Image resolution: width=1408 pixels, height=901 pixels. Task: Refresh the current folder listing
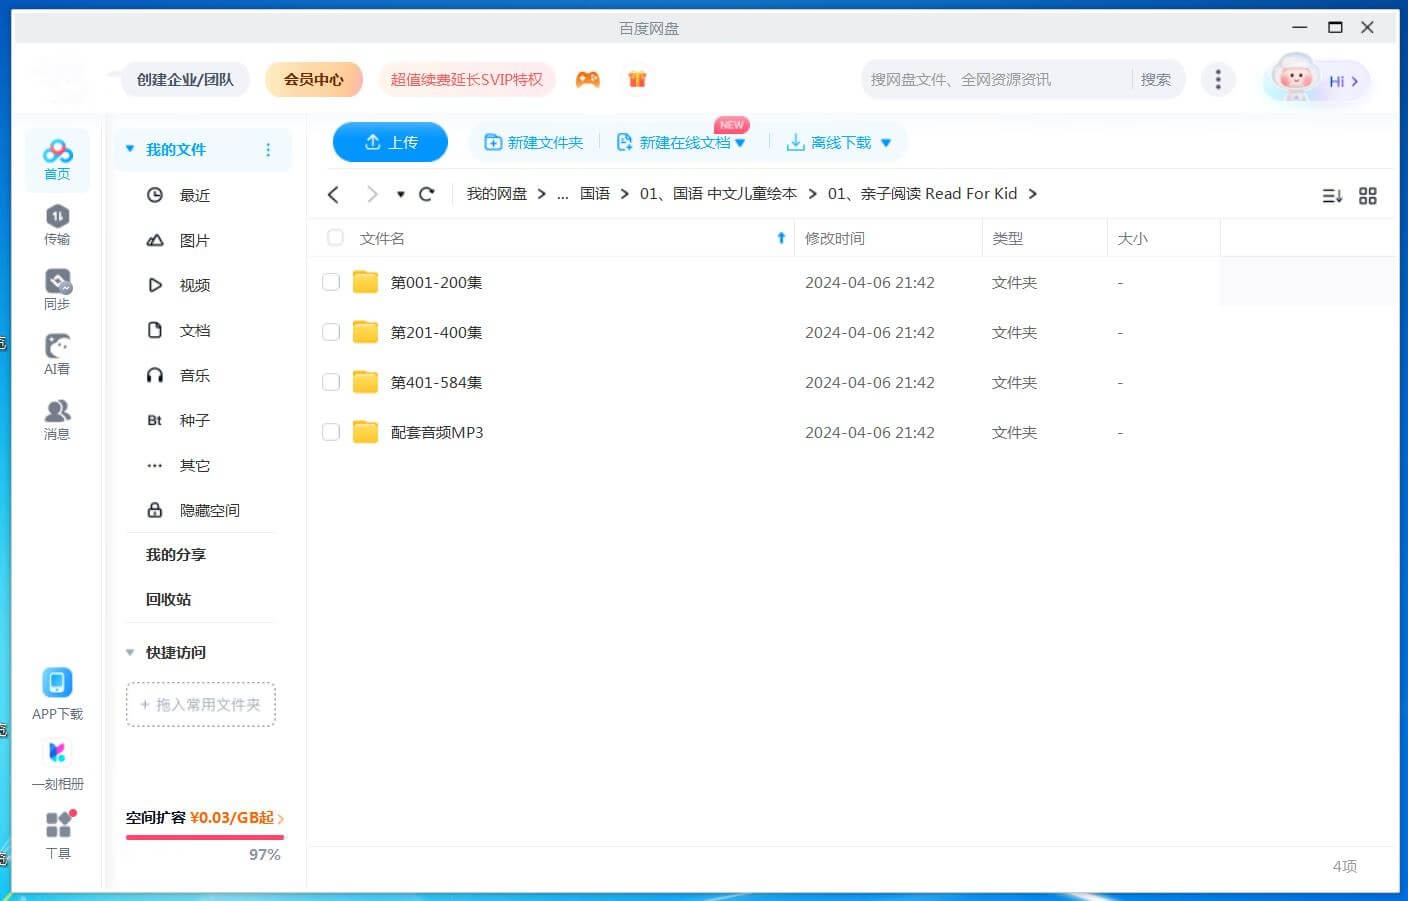pos(427,194)
